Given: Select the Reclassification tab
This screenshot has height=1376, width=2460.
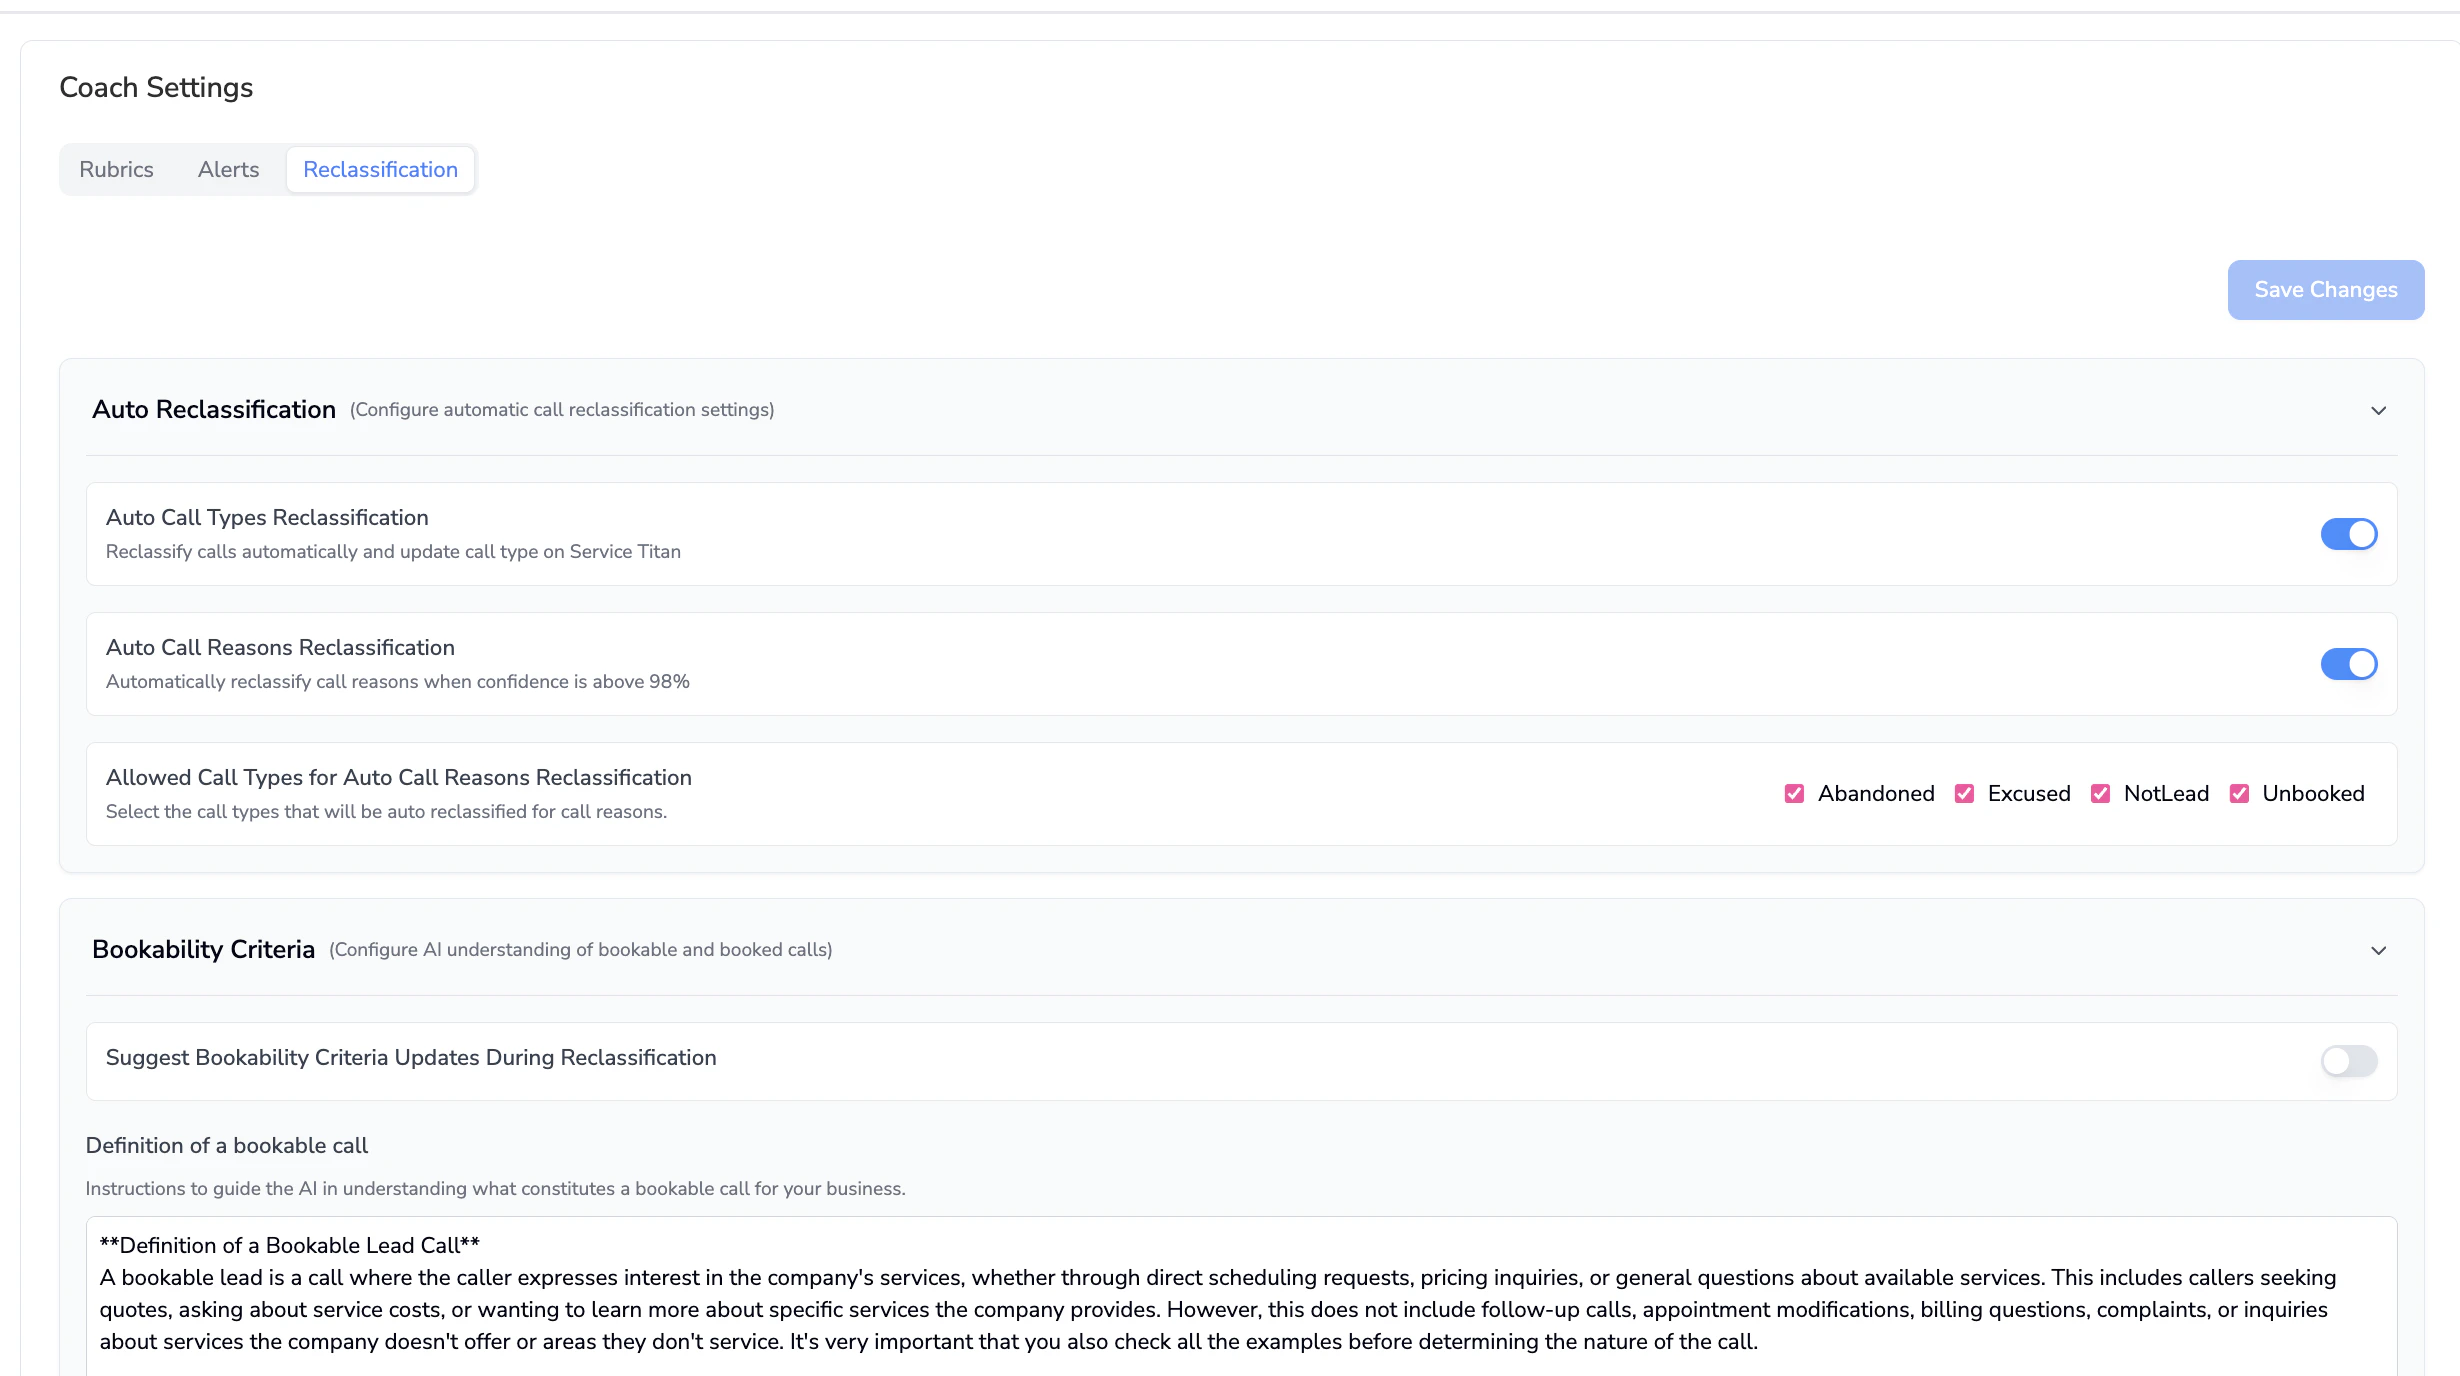Looking at the screenshot, I should pyautogui.click(x=380, y=170).
